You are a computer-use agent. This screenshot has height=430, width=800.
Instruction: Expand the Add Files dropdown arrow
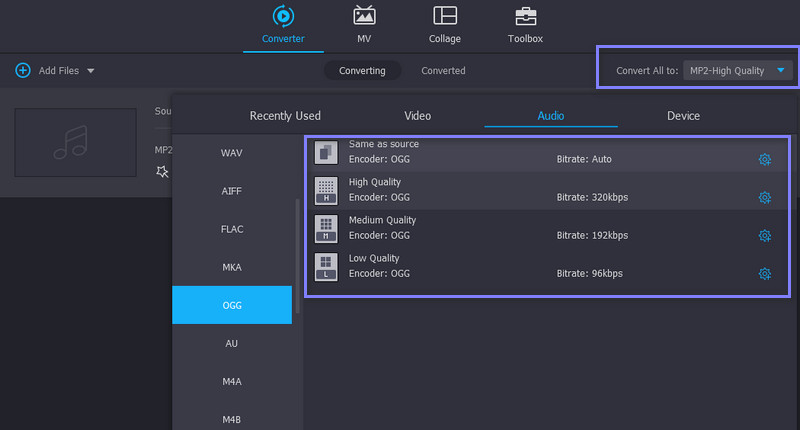tap(91, 71)
